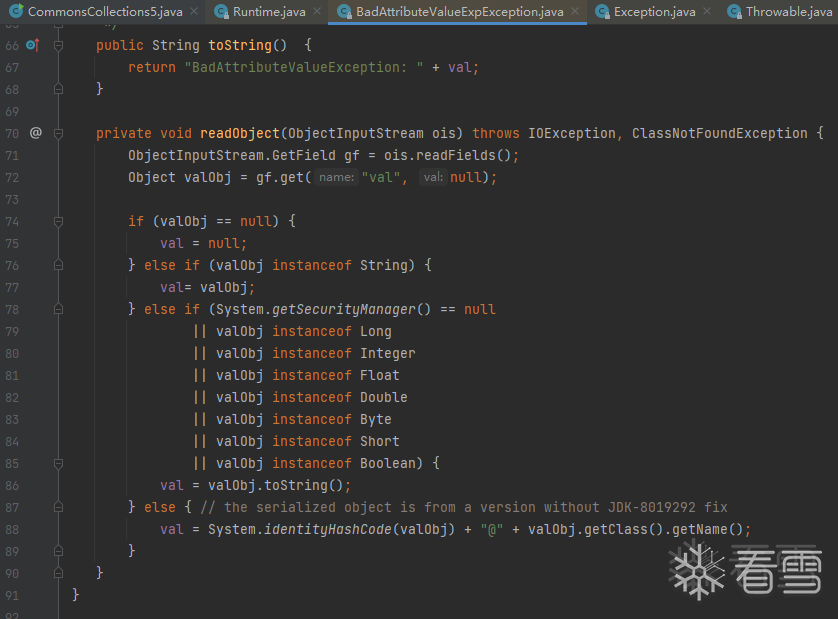
Task: Click the val: parameter hint on line 72
Action: point(433,177)
